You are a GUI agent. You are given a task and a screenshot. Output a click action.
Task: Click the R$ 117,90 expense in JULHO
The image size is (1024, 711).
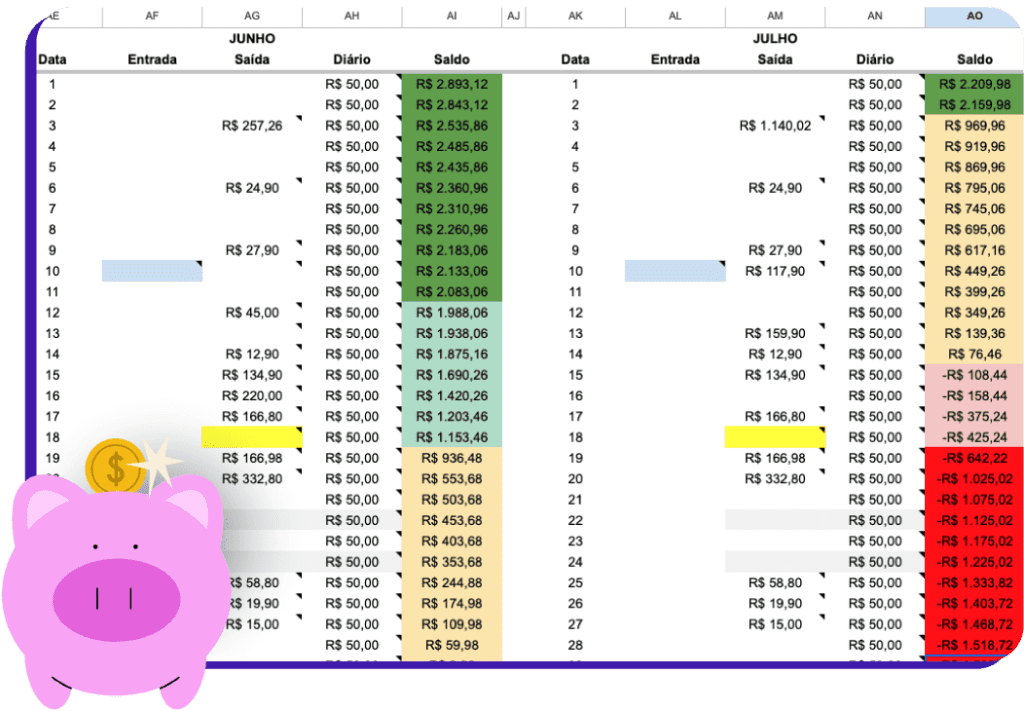click(x=775, y=271)
